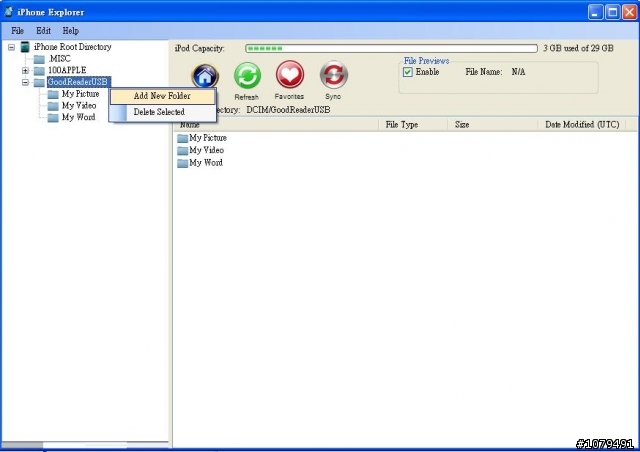
Task: Maximize the iPhone Explorer window
Action: click(x=612, y=12)
